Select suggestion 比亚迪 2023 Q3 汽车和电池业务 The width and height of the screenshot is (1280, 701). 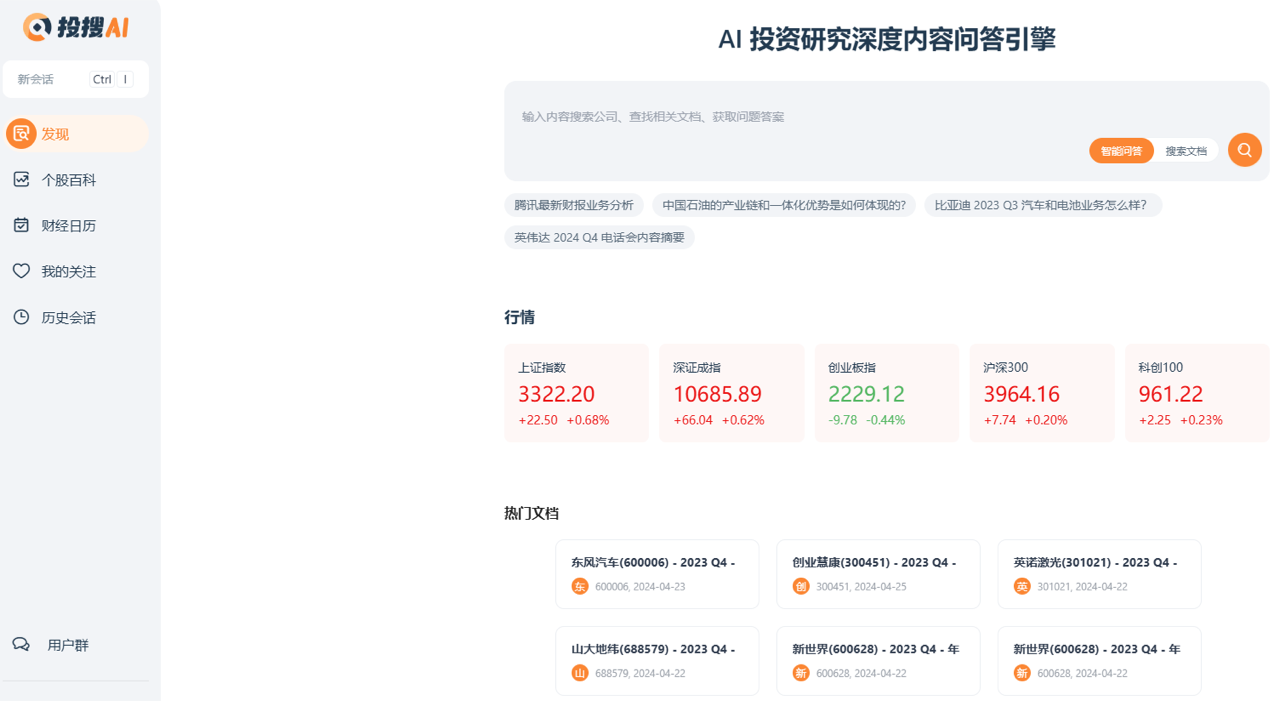pyautogui.click(x=1043, y=205)
